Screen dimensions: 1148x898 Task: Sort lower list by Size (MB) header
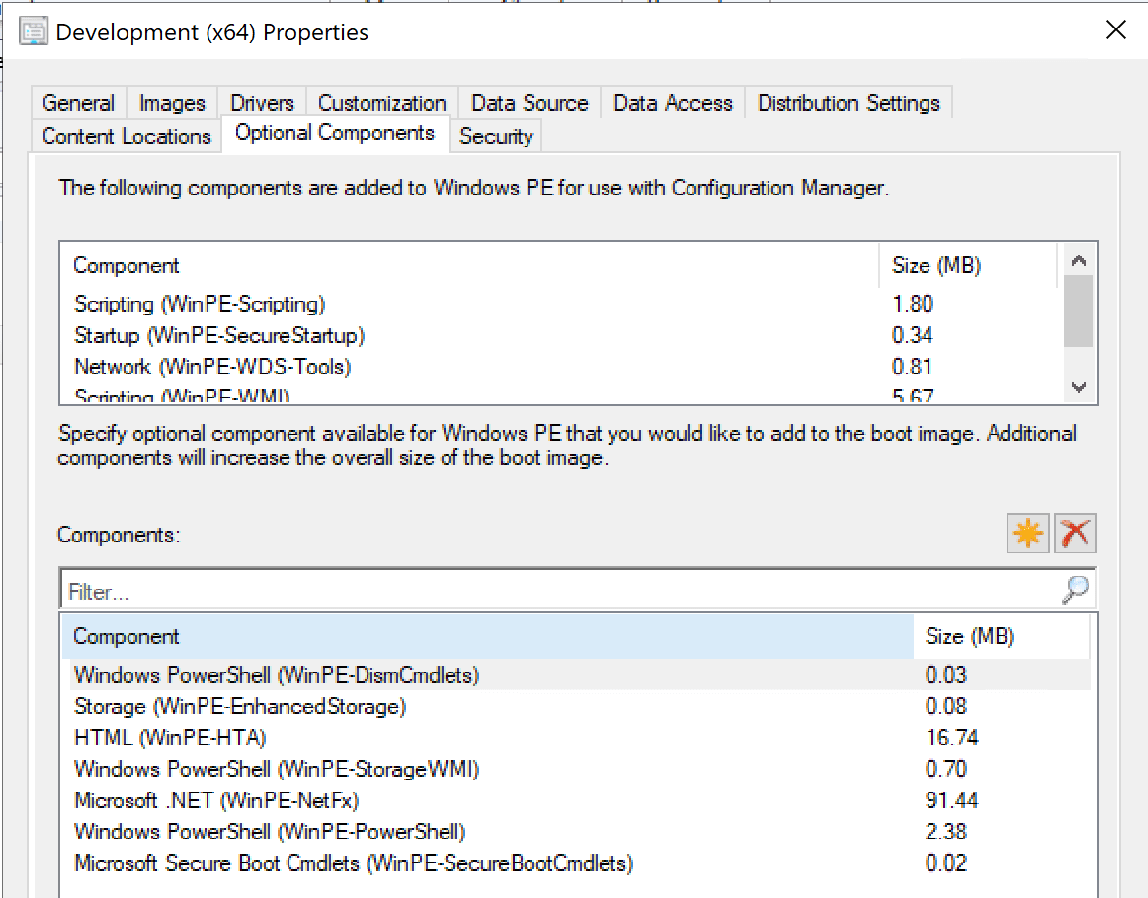tap(1000, 637)
